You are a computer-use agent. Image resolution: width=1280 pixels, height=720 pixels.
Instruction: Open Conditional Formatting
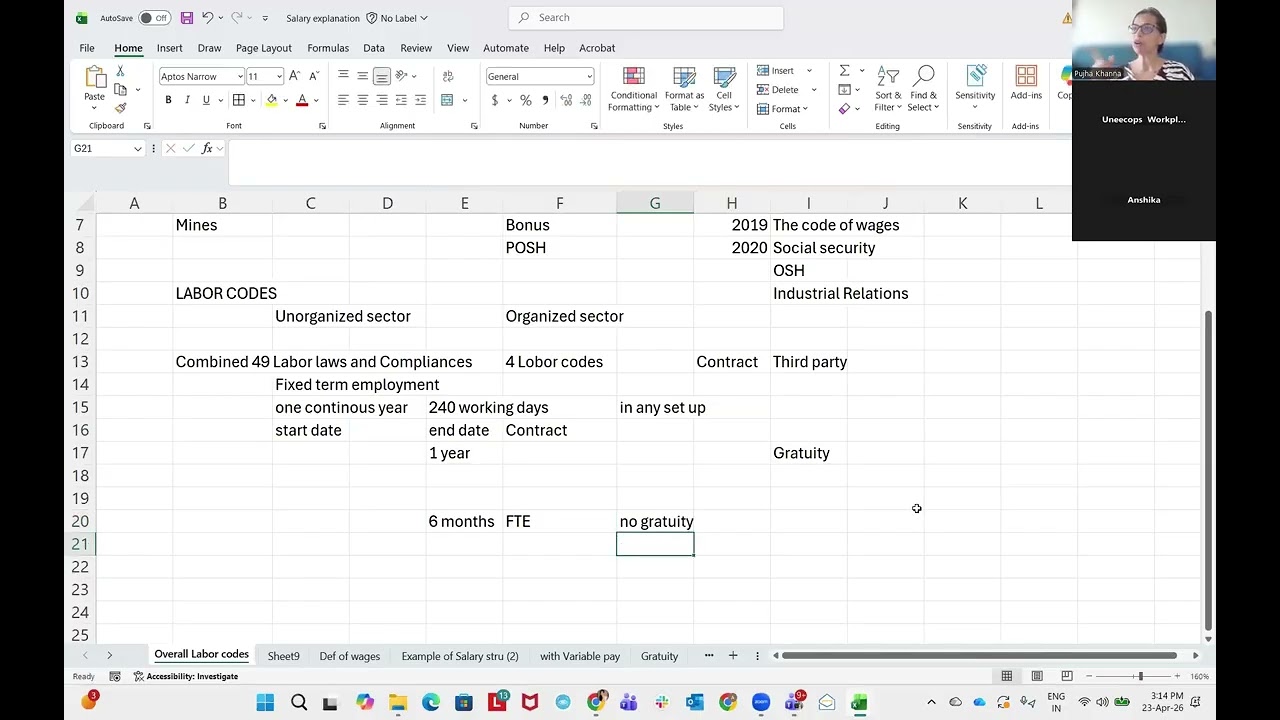point(633,90)
